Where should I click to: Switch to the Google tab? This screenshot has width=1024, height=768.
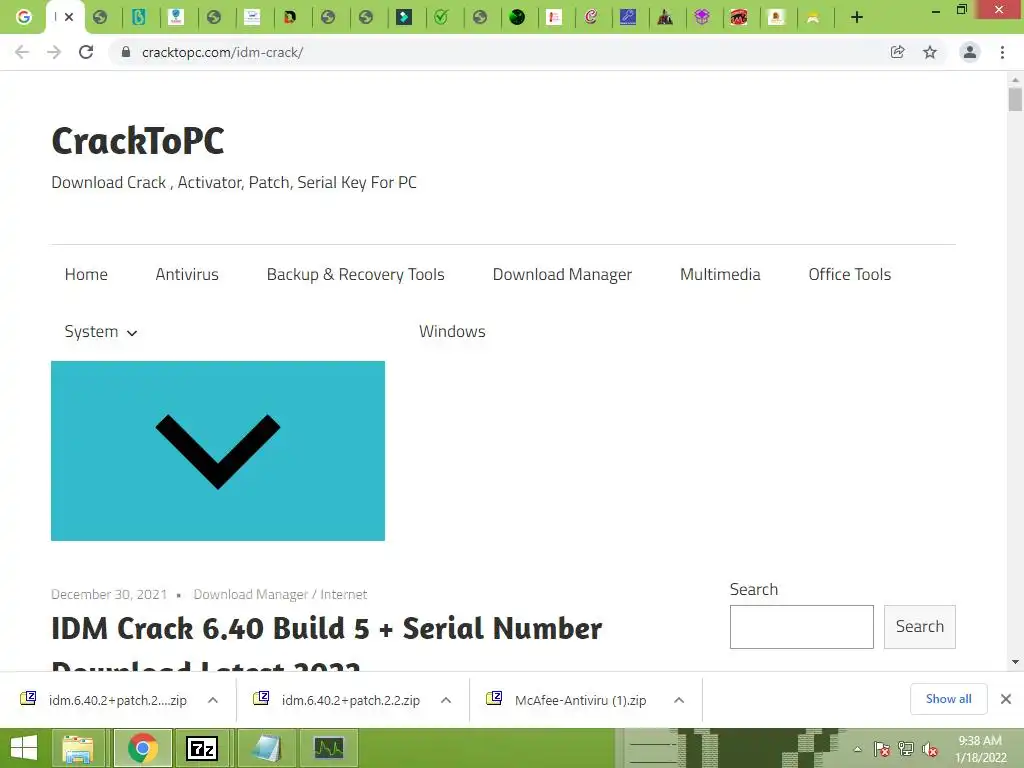point(24,17)
